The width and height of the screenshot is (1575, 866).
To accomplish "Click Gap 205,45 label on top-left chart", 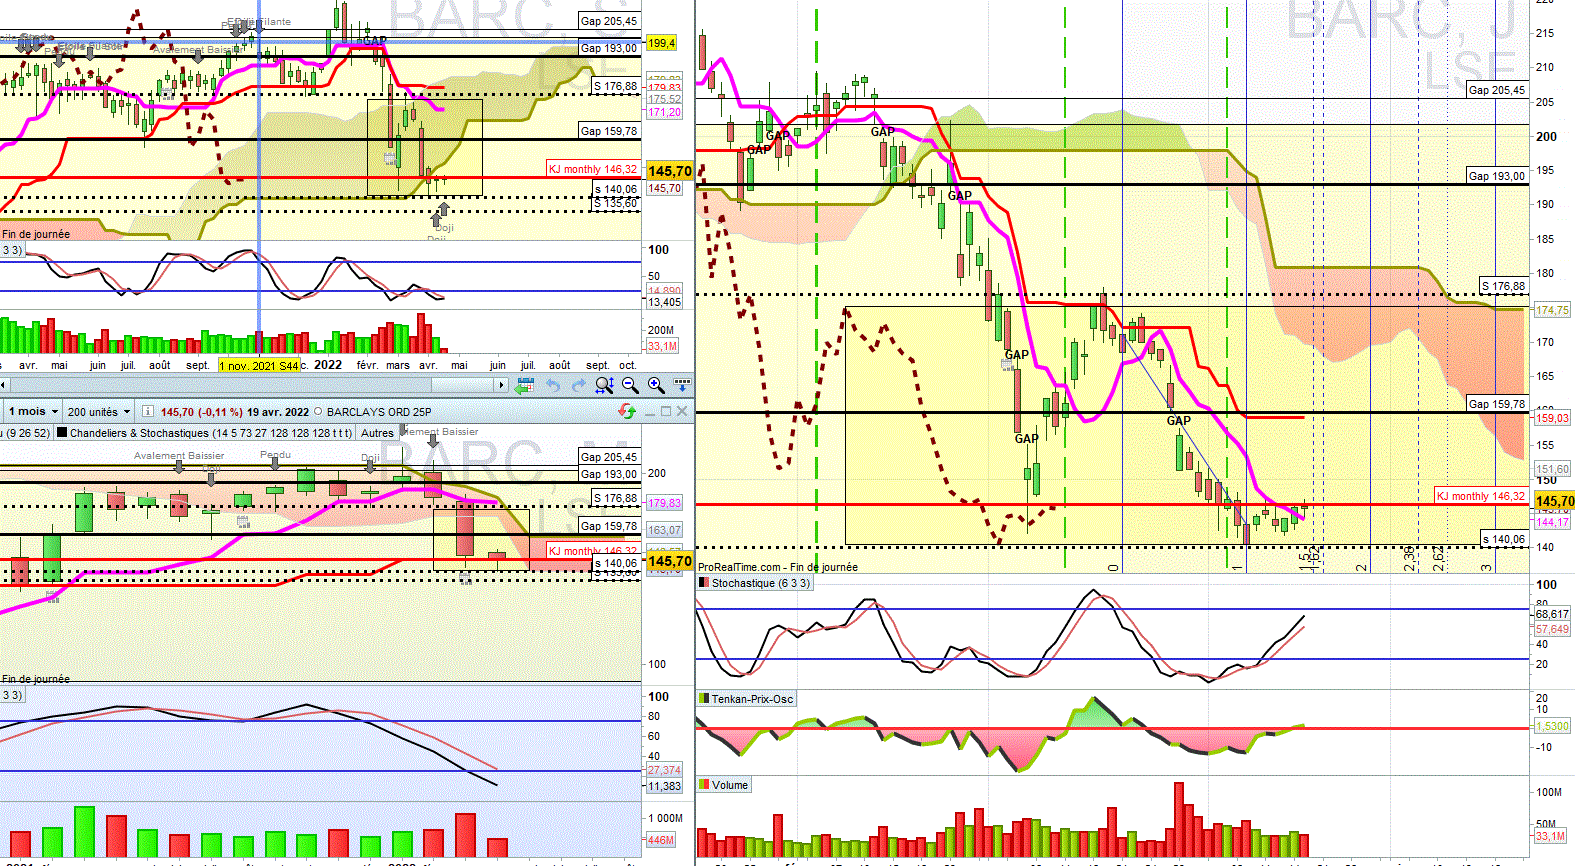I will tap(609, 21).
